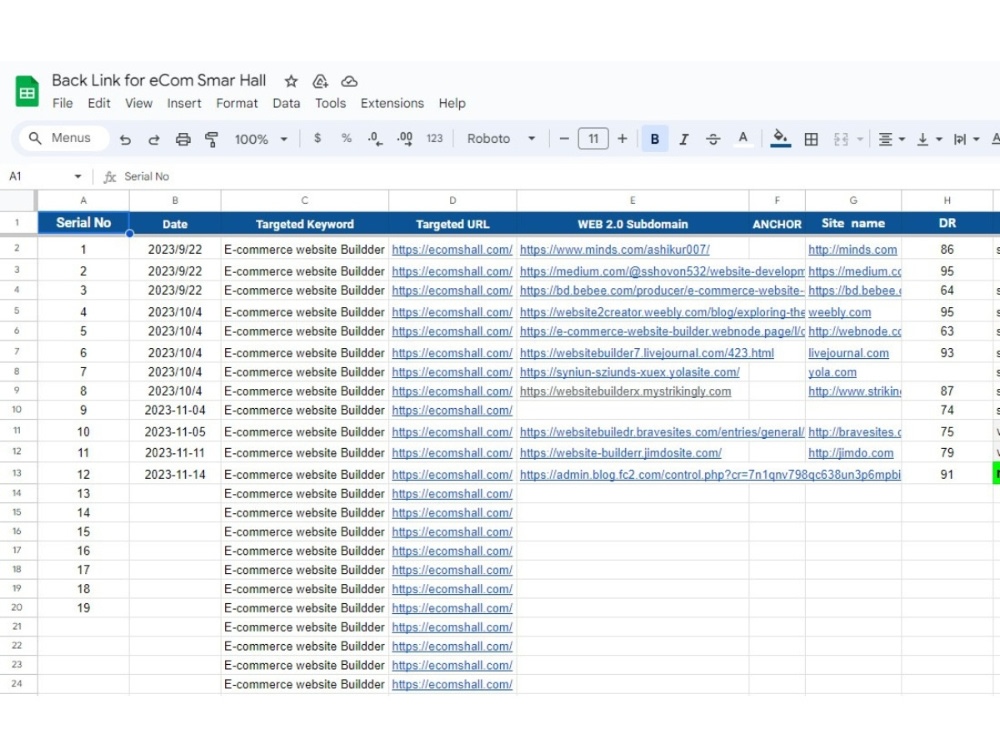Open vertical align dropdown

click(929, 139)
